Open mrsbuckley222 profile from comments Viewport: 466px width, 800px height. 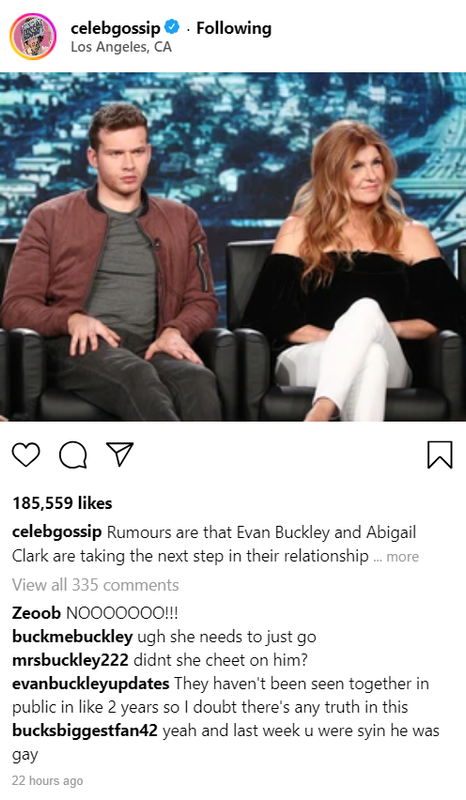[x=70, y=660]
